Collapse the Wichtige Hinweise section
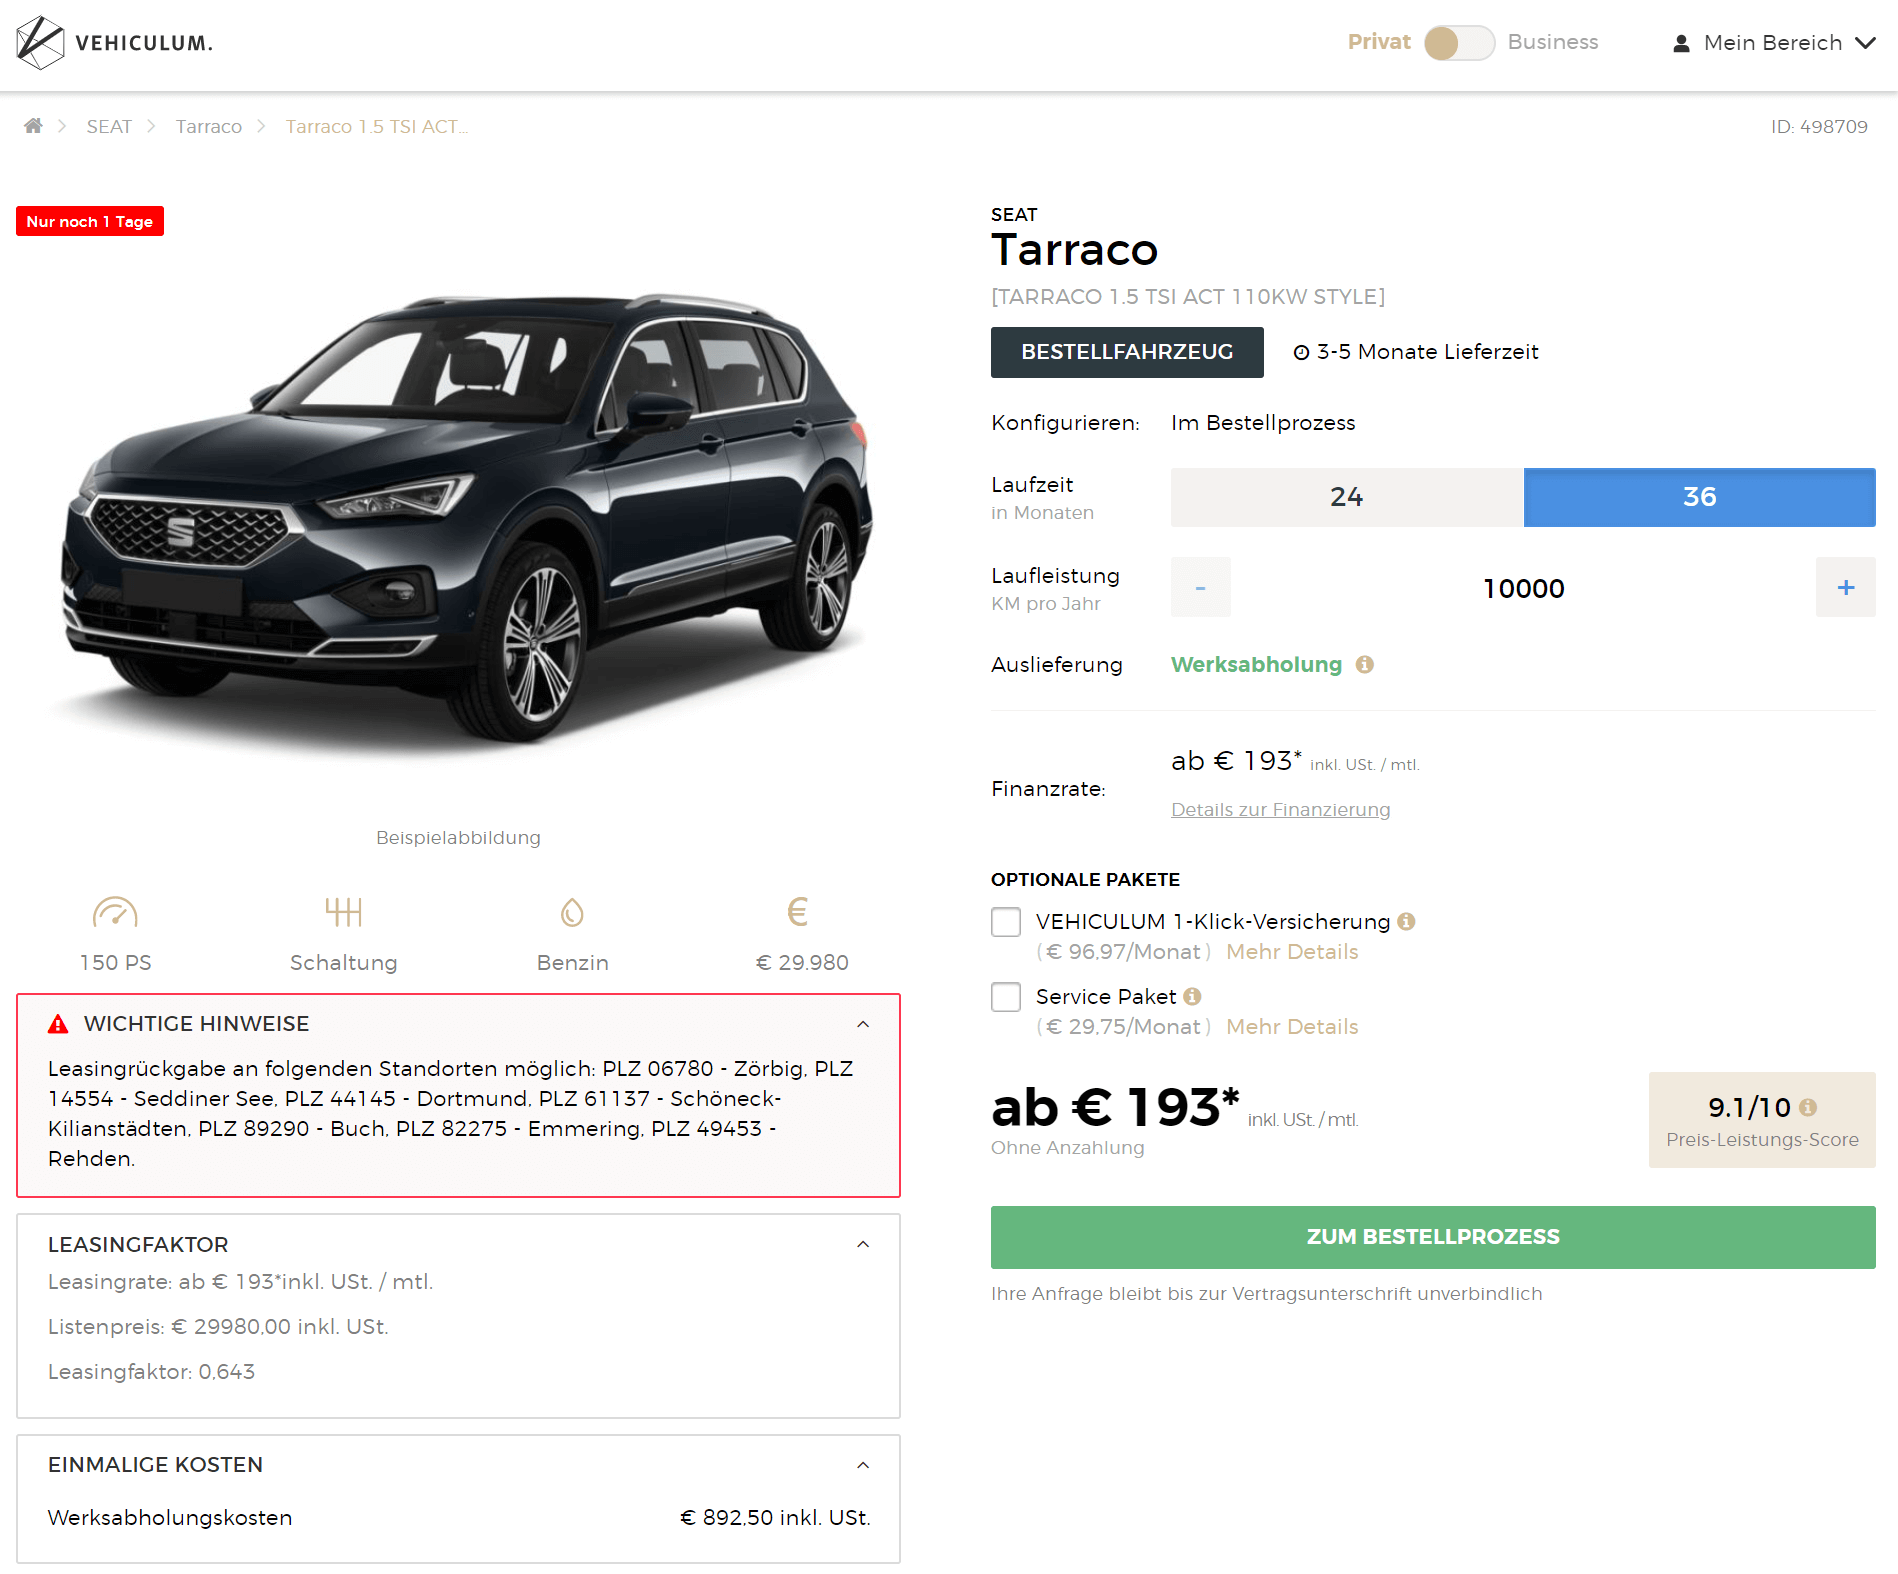 click(863, 1024)
